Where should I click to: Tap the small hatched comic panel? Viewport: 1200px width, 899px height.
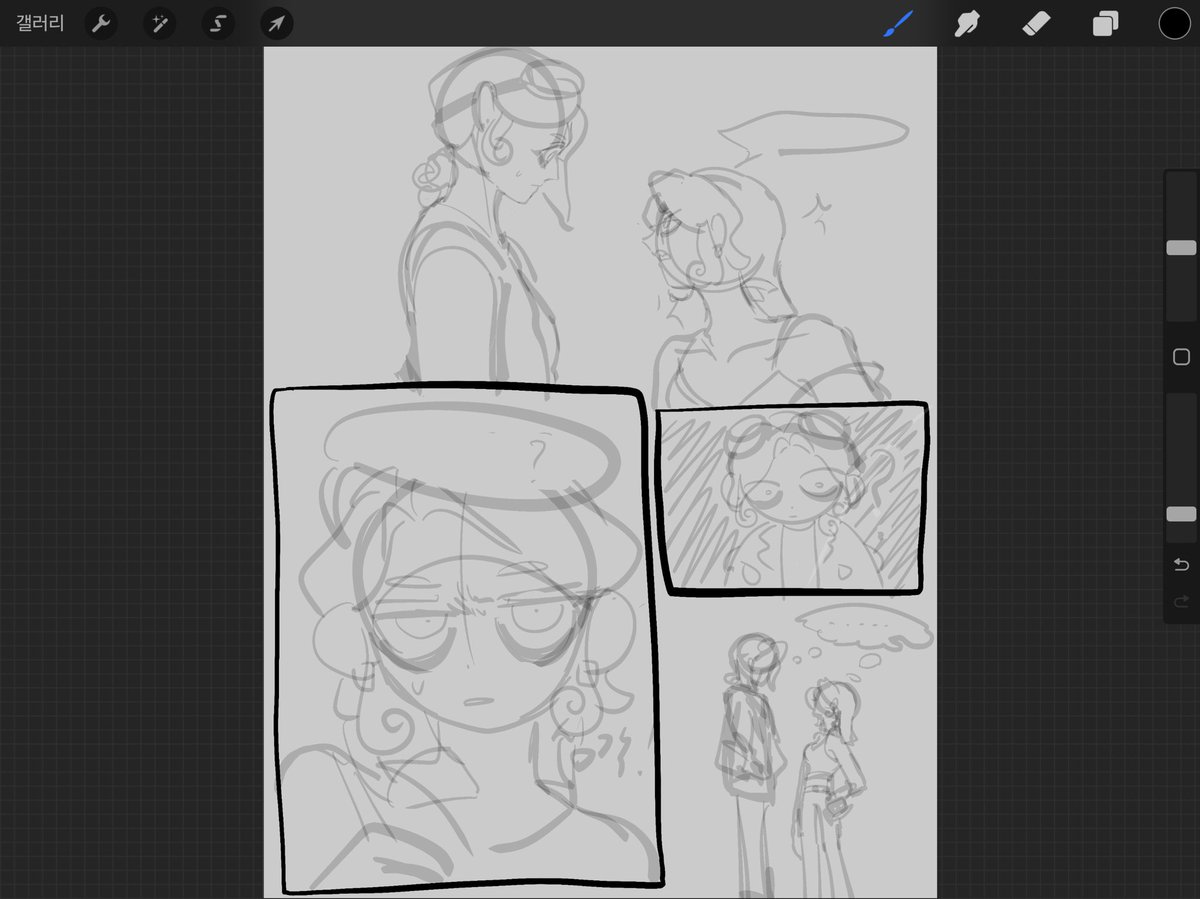click(x=791, y=498)
